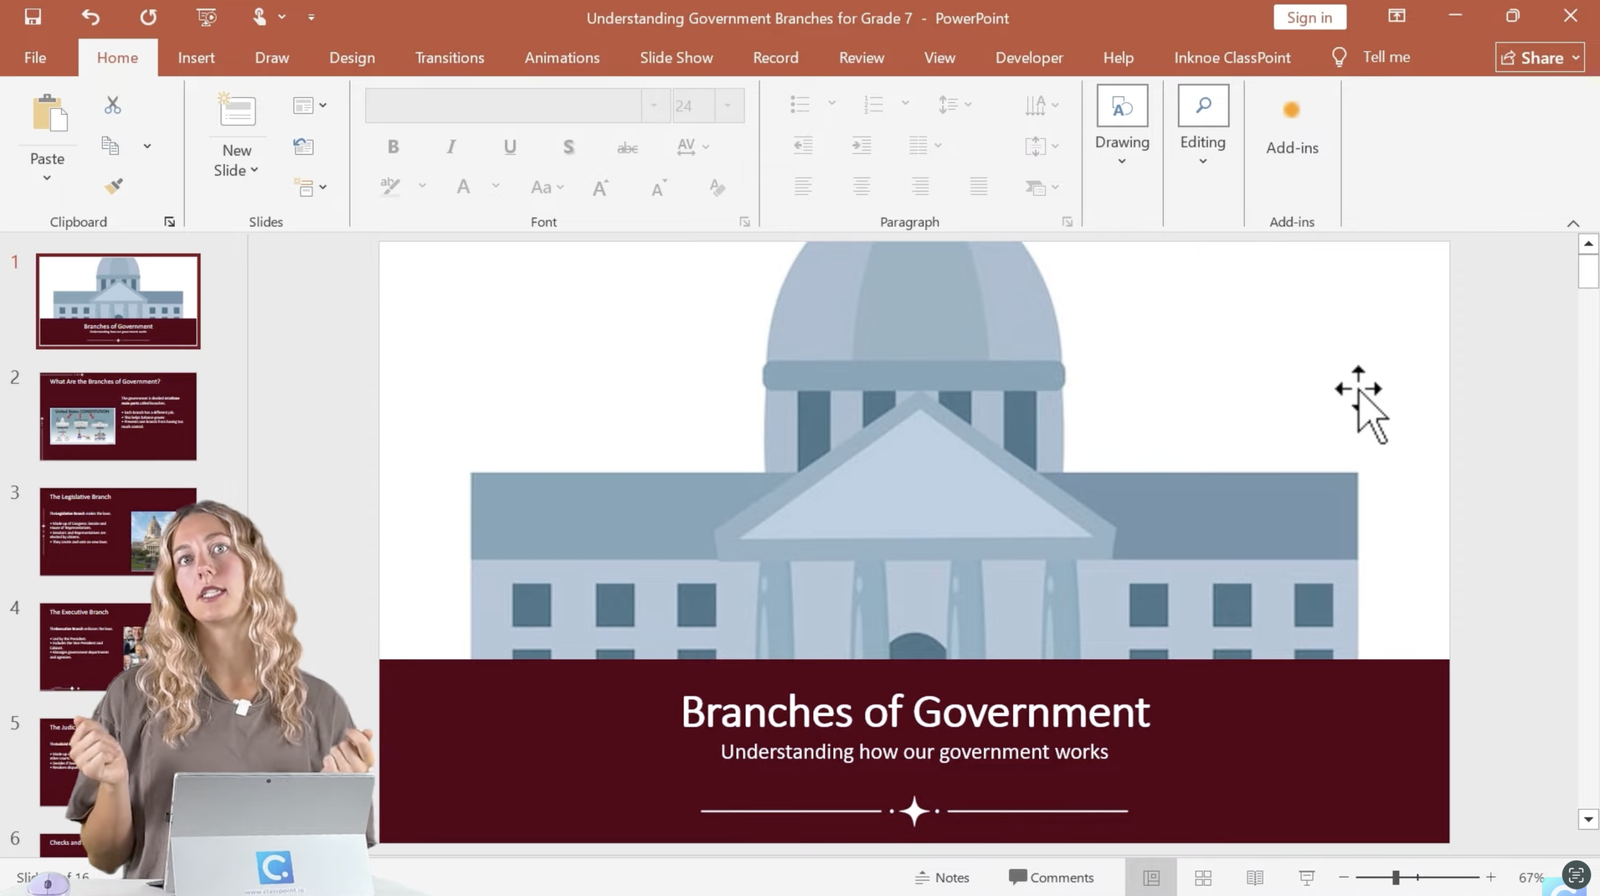The height and width of the screenshot is (896, 1600).
Task: Click the Format Painter brush icon
Action: click(113, 186)
